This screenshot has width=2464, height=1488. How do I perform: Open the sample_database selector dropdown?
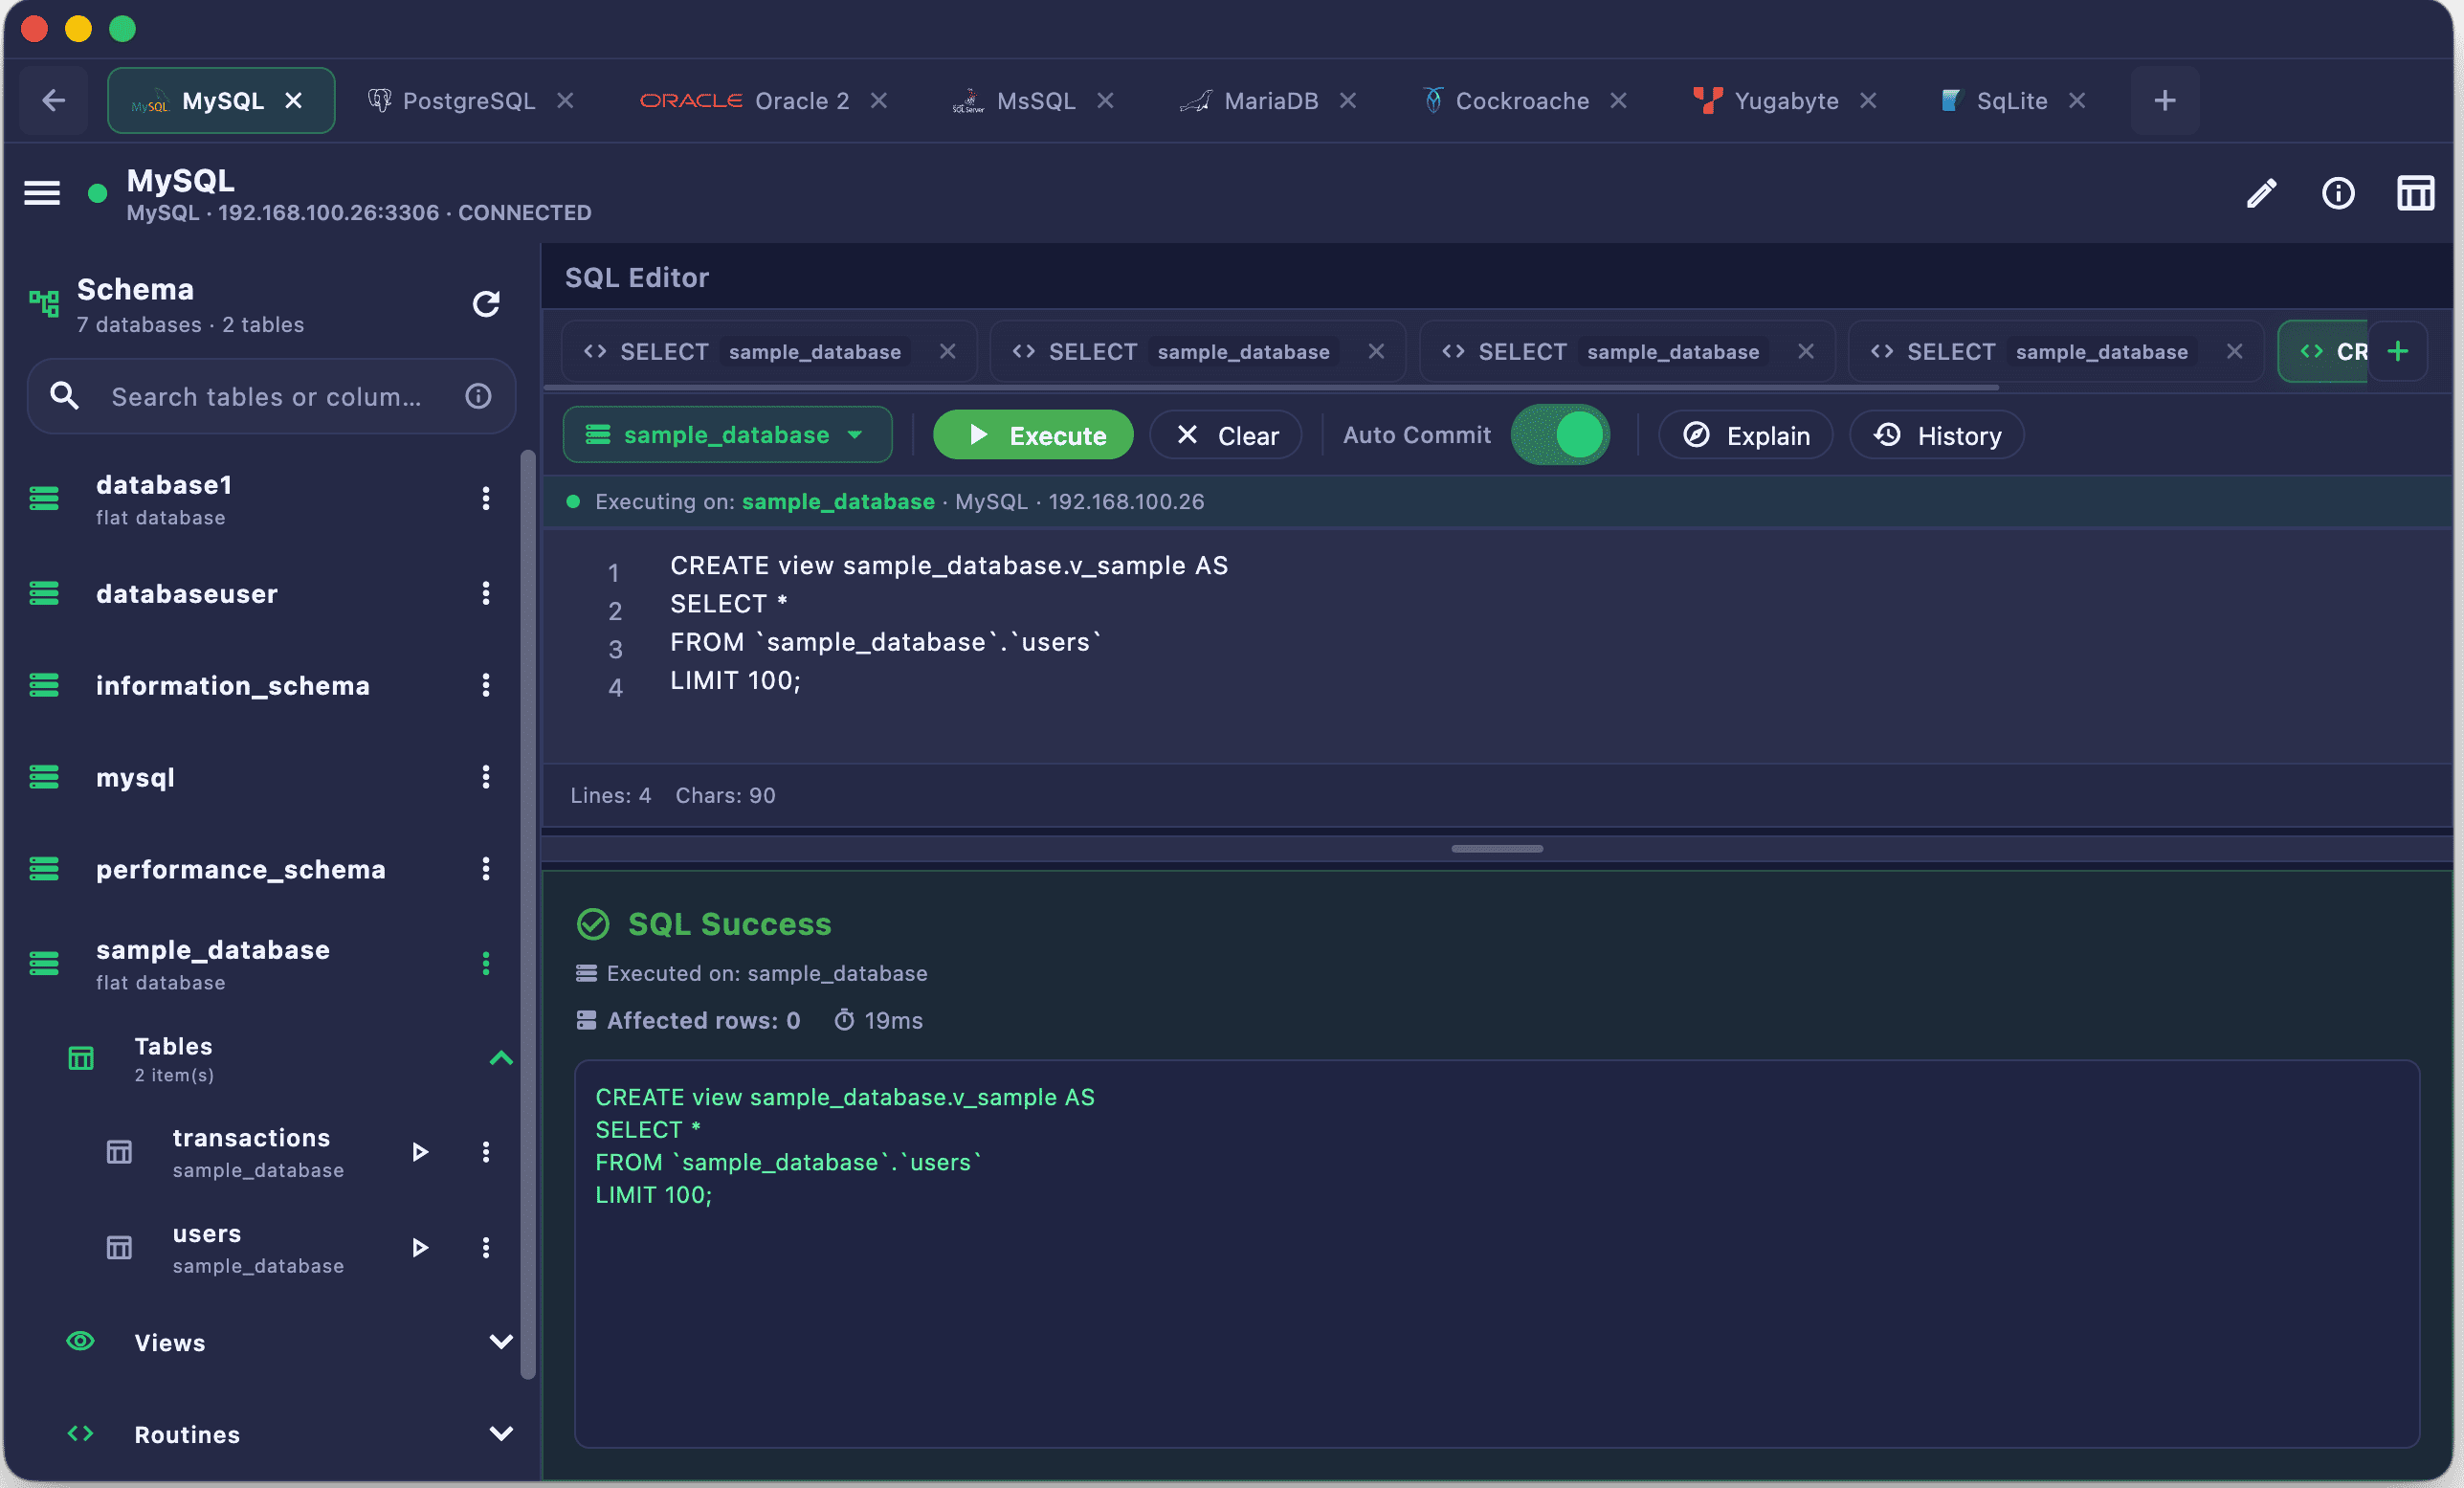pos(727,435)
